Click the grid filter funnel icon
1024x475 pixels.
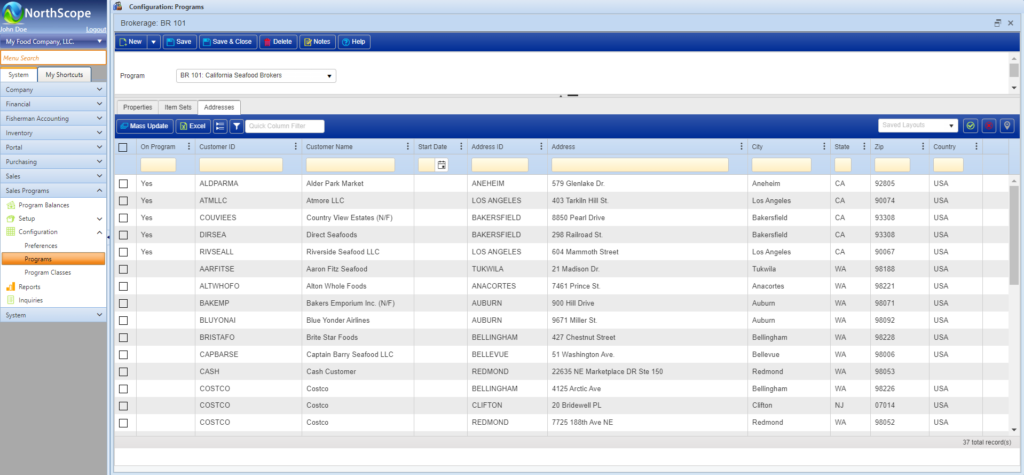[x=236, y=126]
